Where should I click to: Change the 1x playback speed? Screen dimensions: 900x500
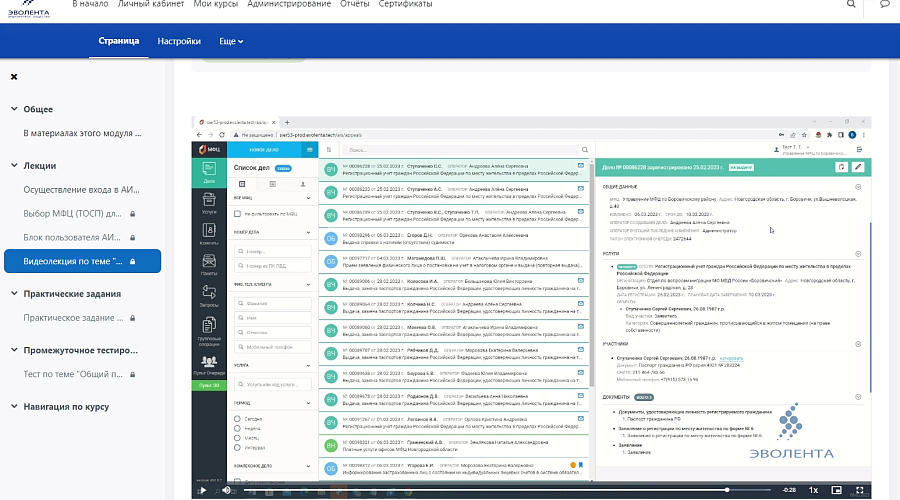click(813, 490)
